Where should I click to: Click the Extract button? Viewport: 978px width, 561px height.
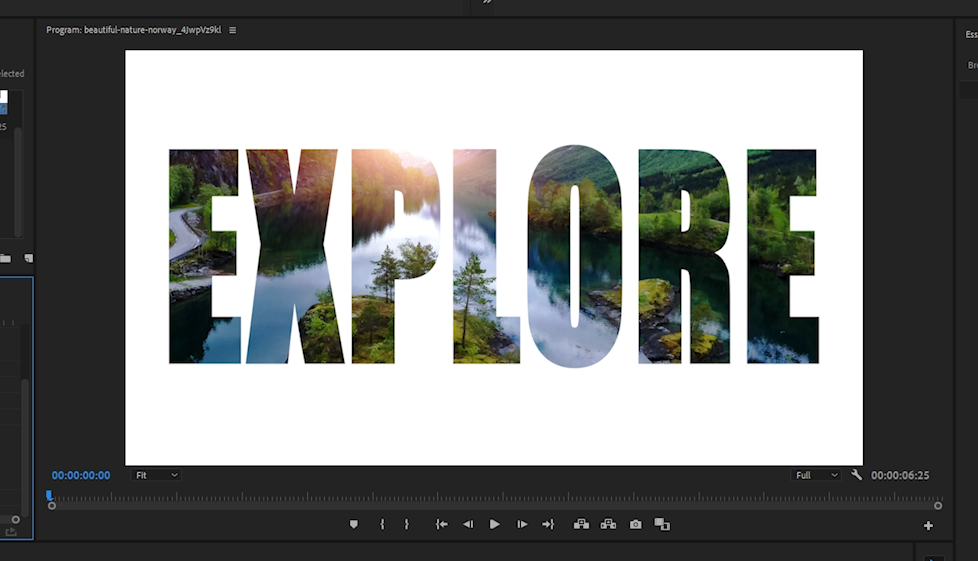pyautogui.click(x=608, y=525)
